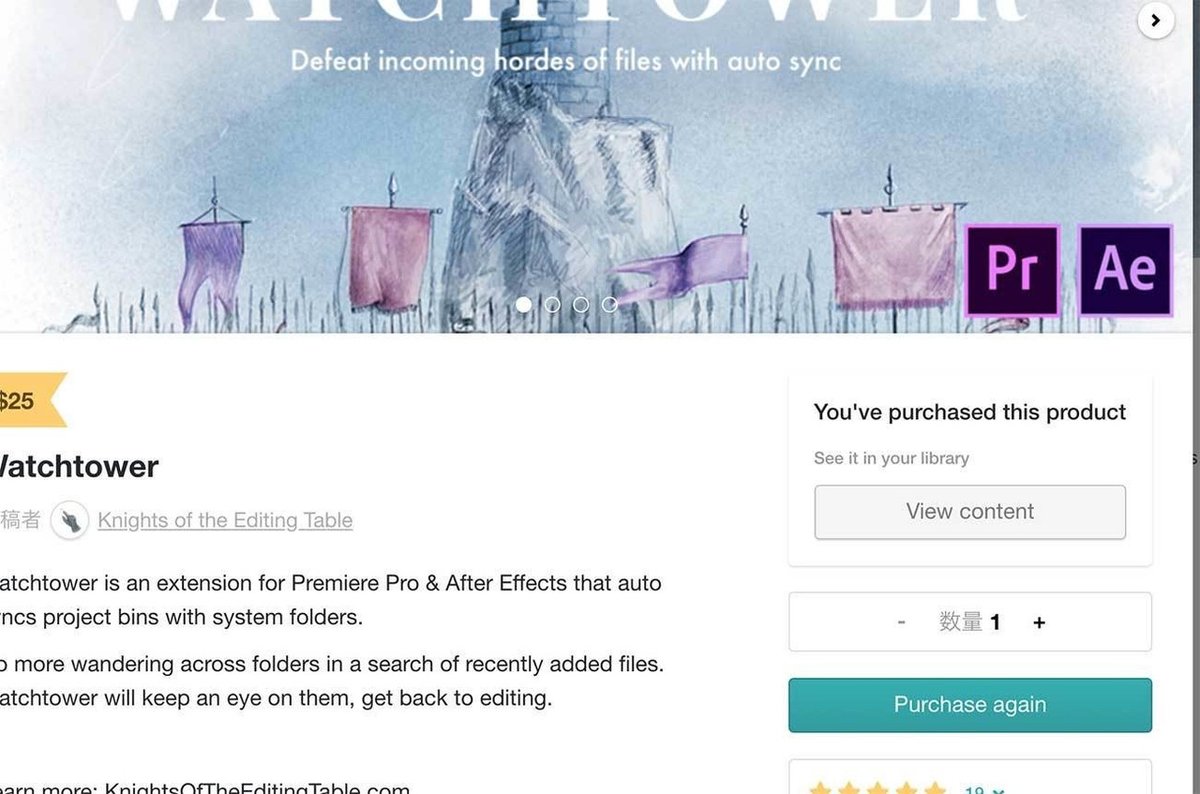Open Knights of the Editing Table author link
The height and width of the screenshot is (794, 1200).
[x=225, y=520]
